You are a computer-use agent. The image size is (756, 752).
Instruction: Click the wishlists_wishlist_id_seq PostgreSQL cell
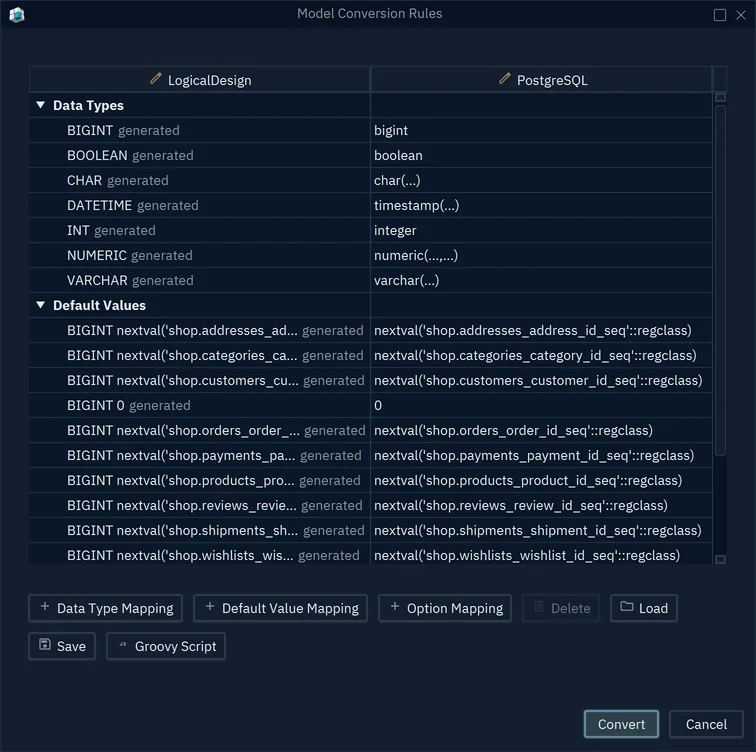point(541,554)
